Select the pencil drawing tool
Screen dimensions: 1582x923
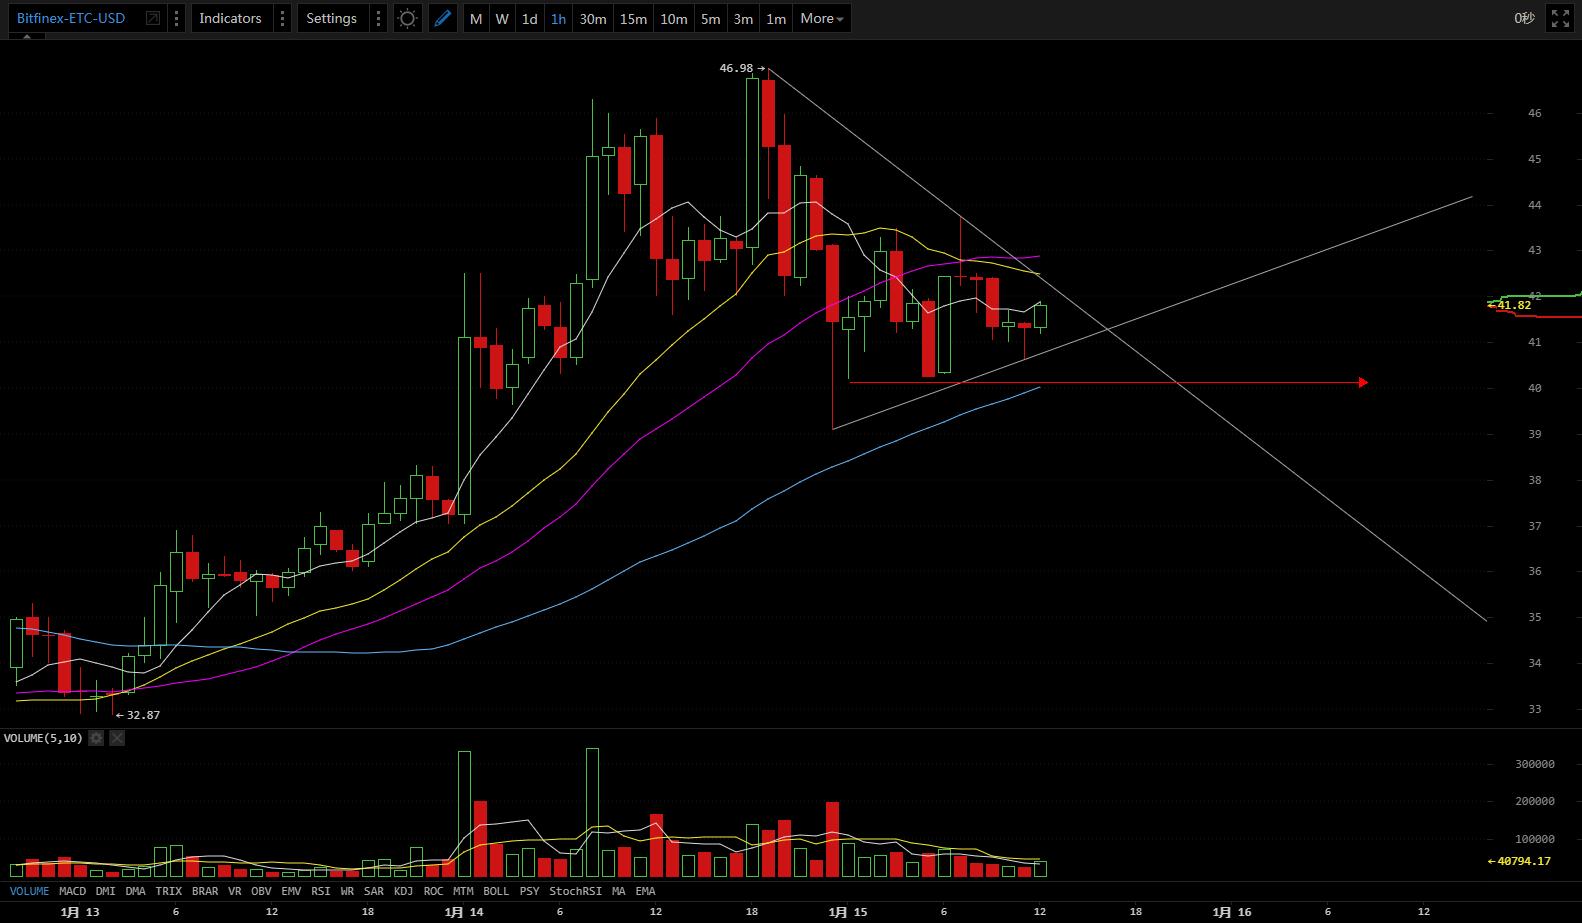443,18
